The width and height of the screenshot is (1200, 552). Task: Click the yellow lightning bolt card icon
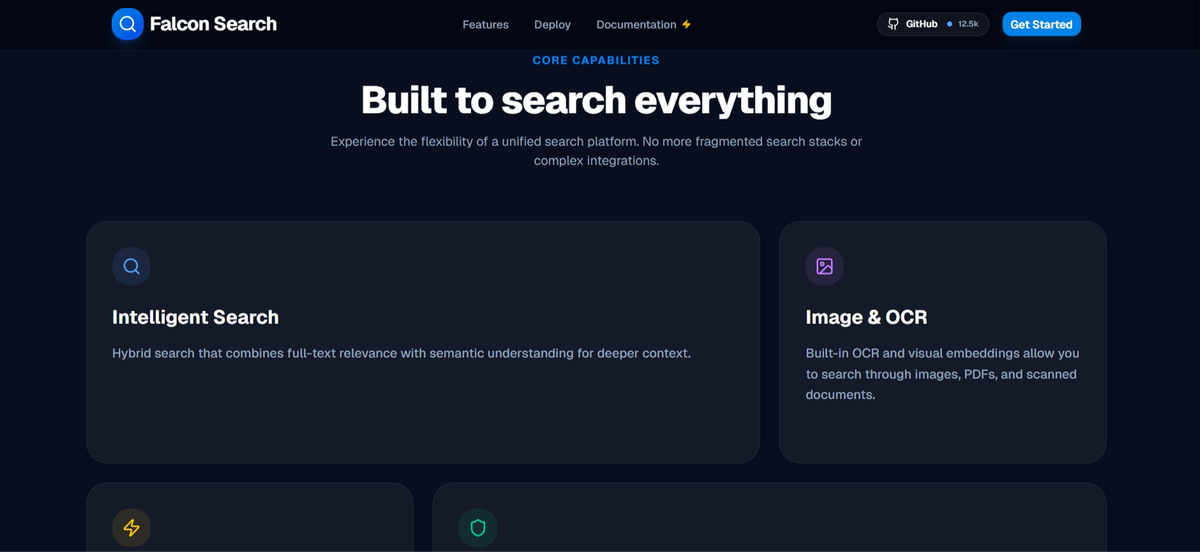tap(131, 528)
